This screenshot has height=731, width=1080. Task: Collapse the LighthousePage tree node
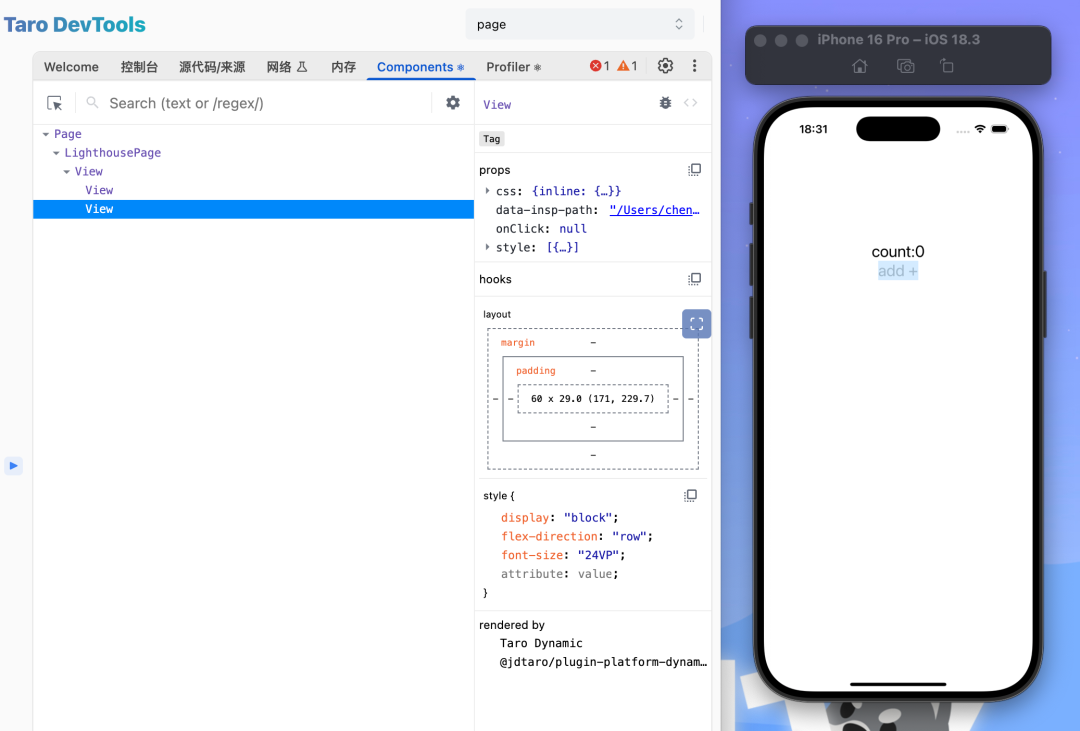coord(56,153)
